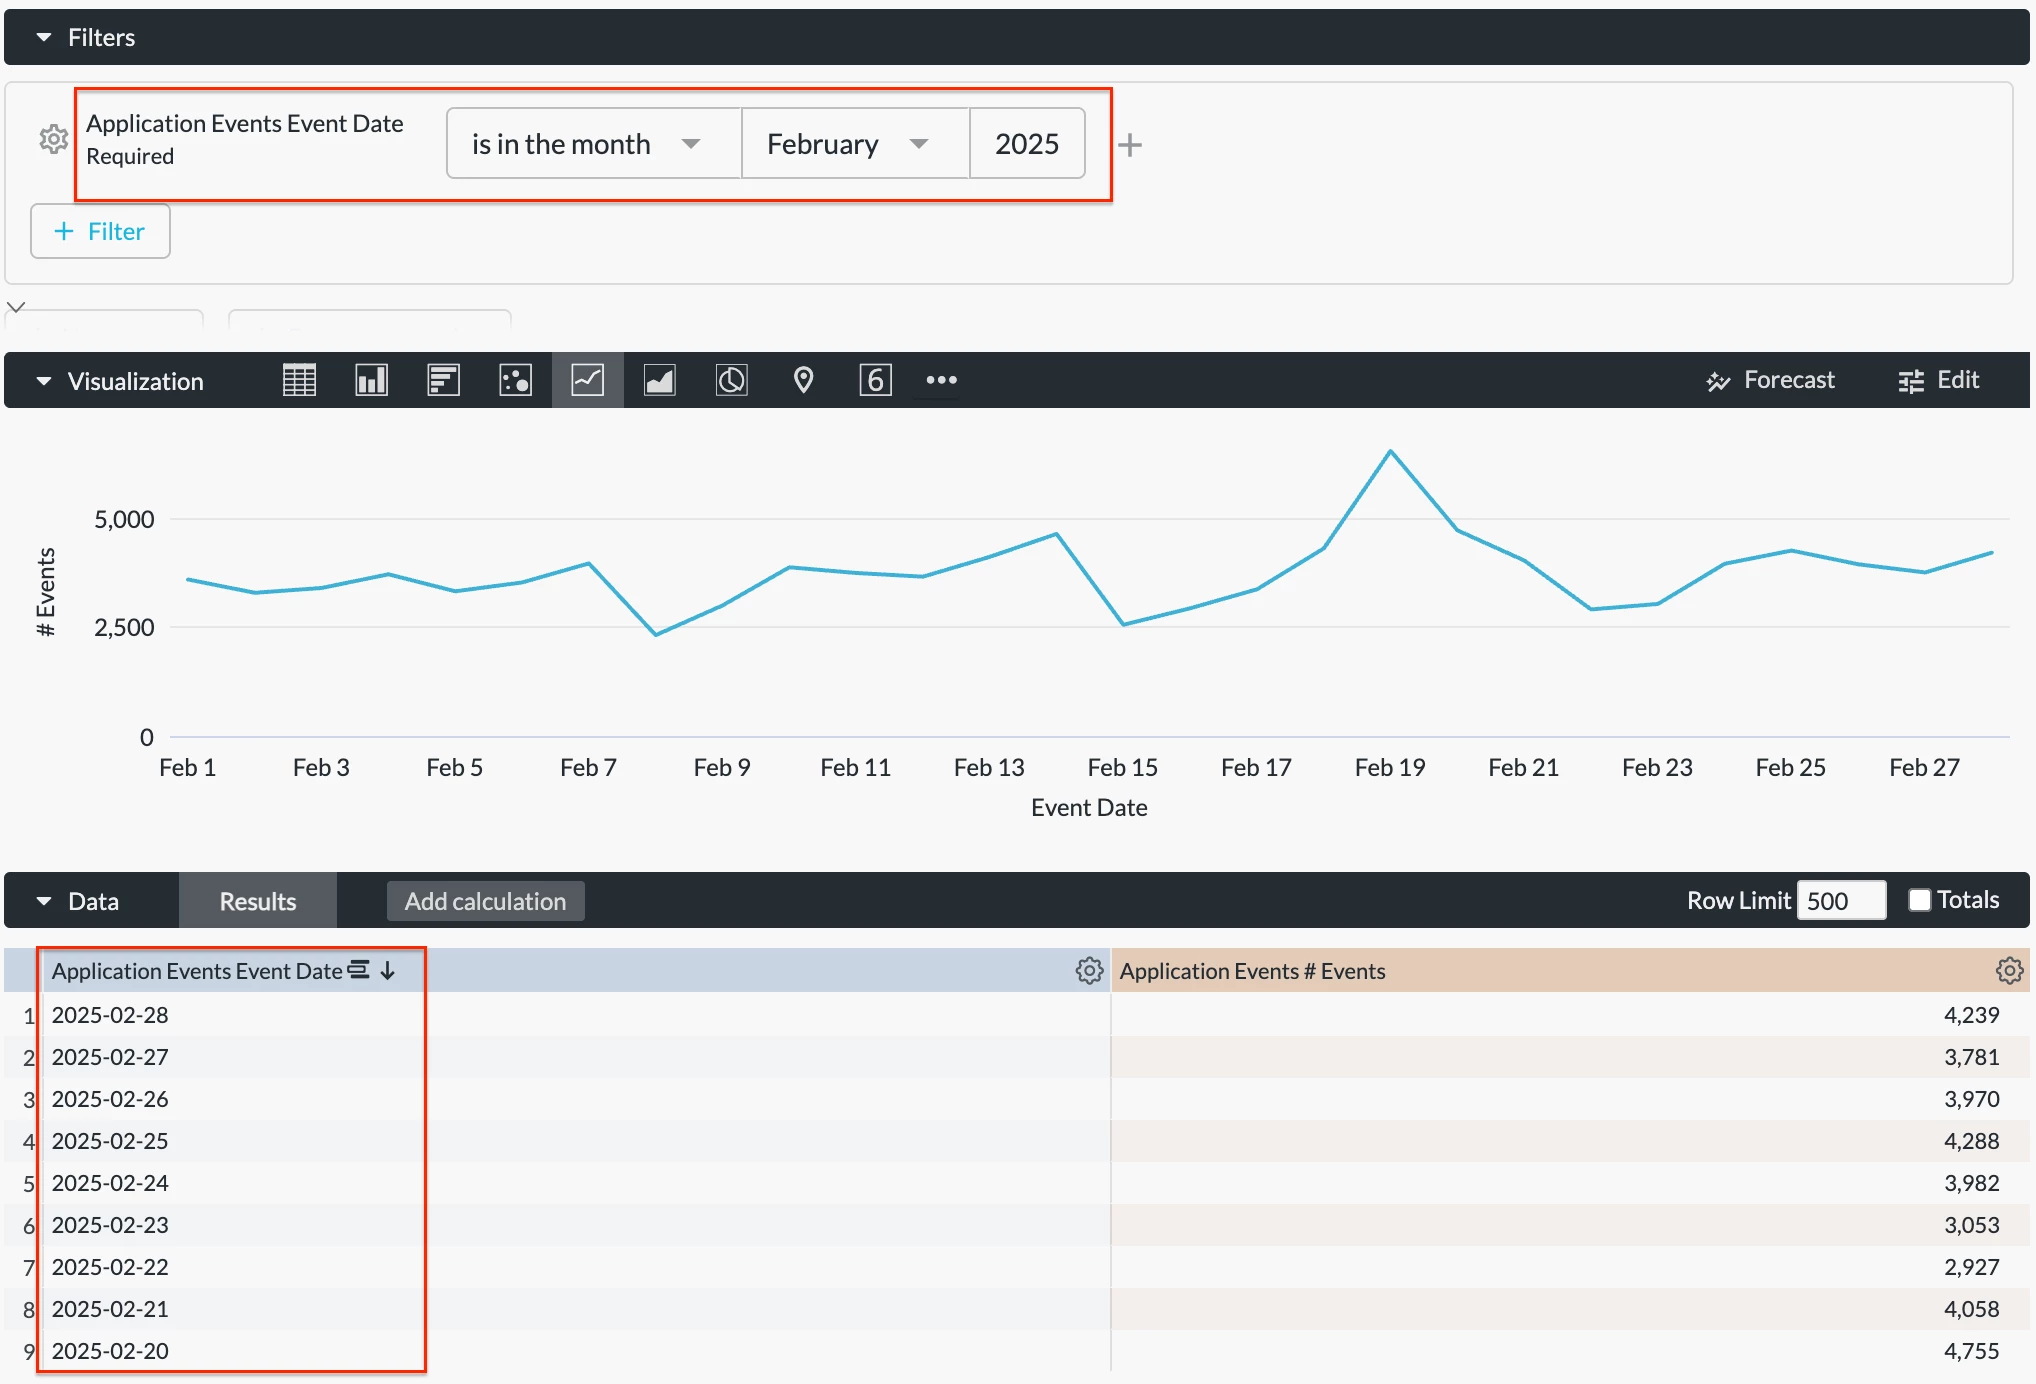Enable the Totals checkbox

(1919, 900)
